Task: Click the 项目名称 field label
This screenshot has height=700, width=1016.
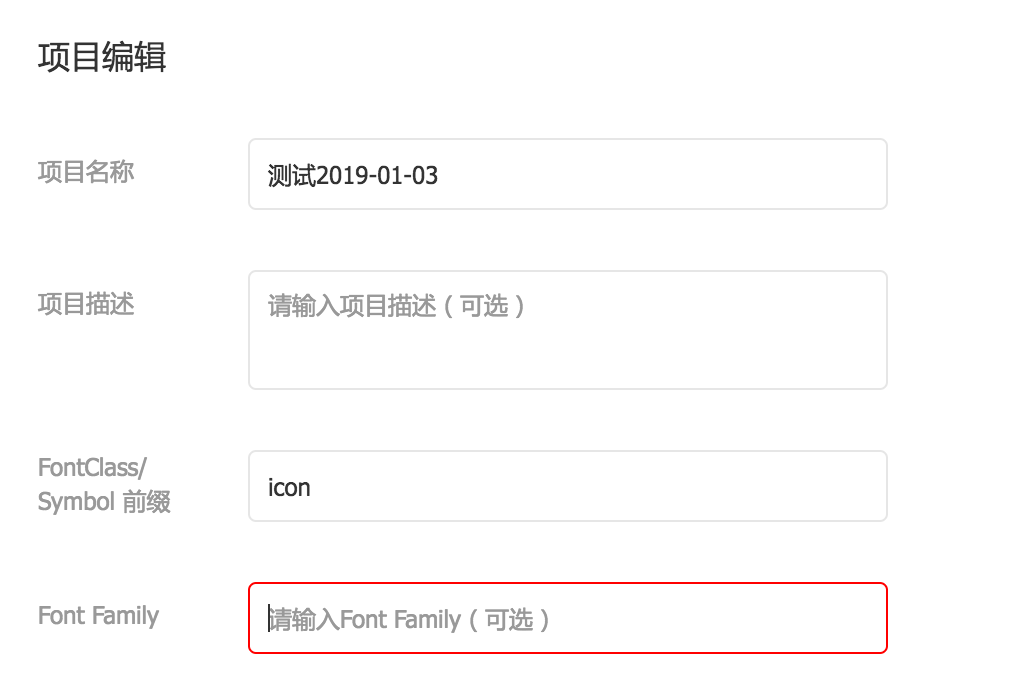Action: [85, 172]
